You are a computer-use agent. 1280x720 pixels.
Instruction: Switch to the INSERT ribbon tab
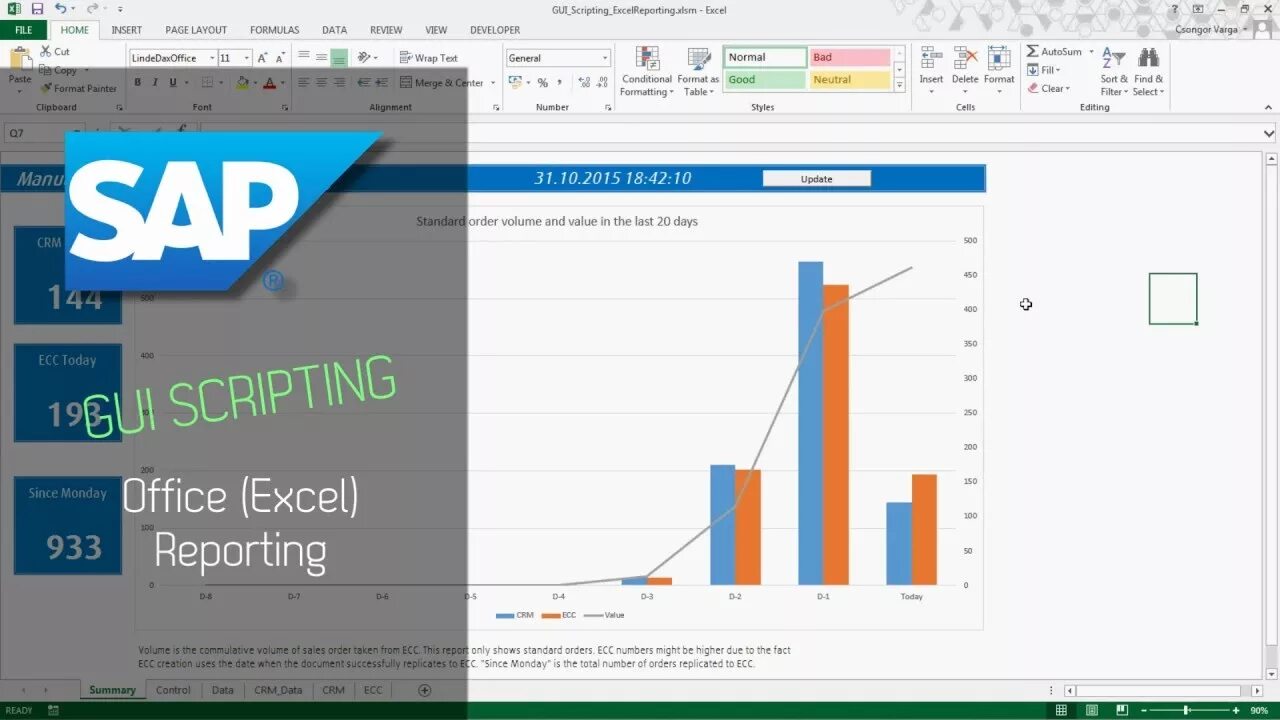126,30
